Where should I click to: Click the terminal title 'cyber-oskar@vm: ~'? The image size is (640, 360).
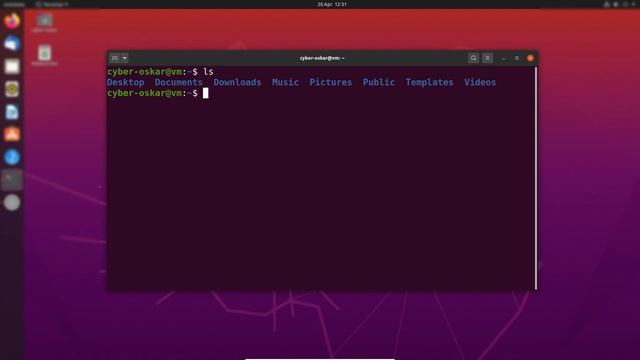click(x=322, y=58)
